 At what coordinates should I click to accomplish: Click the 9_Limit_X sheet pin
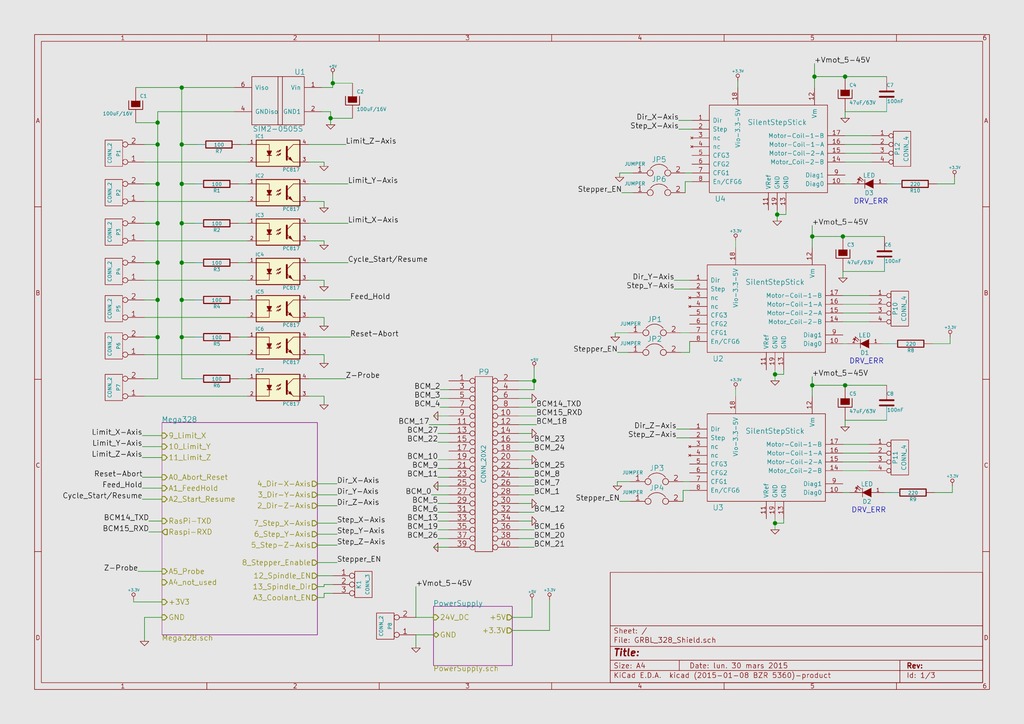coord(185,435)
